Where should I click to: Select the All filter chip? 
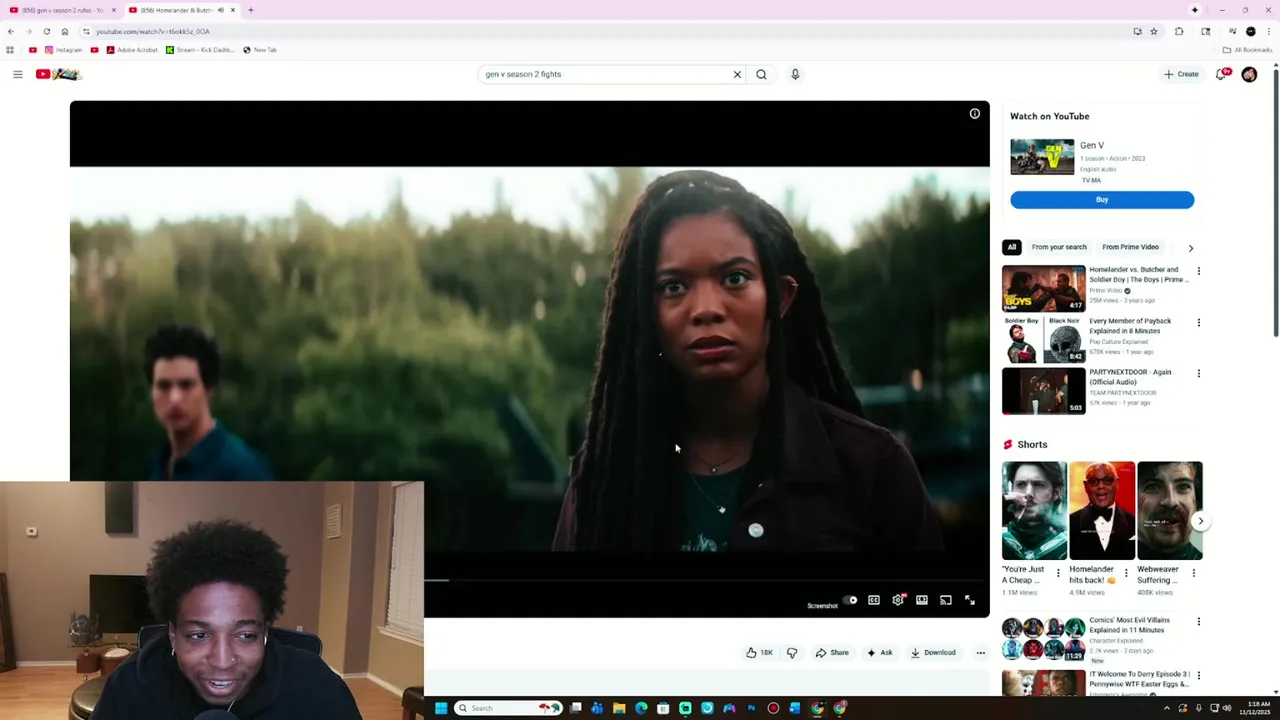tap(1012, 247)
